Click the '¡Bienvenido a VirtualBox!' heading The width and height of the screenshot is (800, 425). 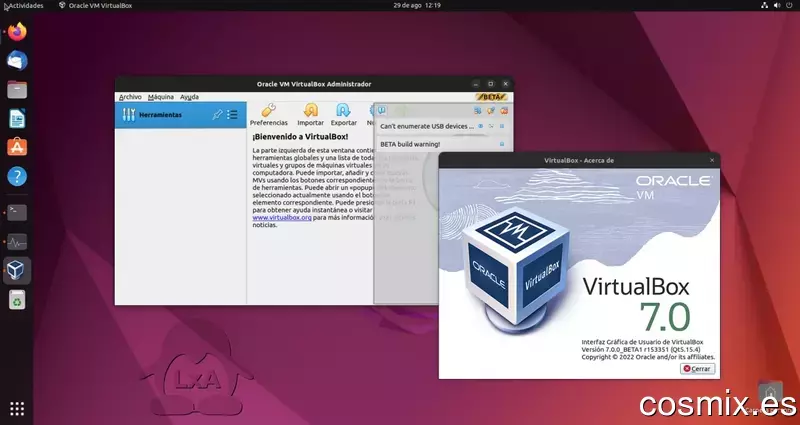coord(300,137)
